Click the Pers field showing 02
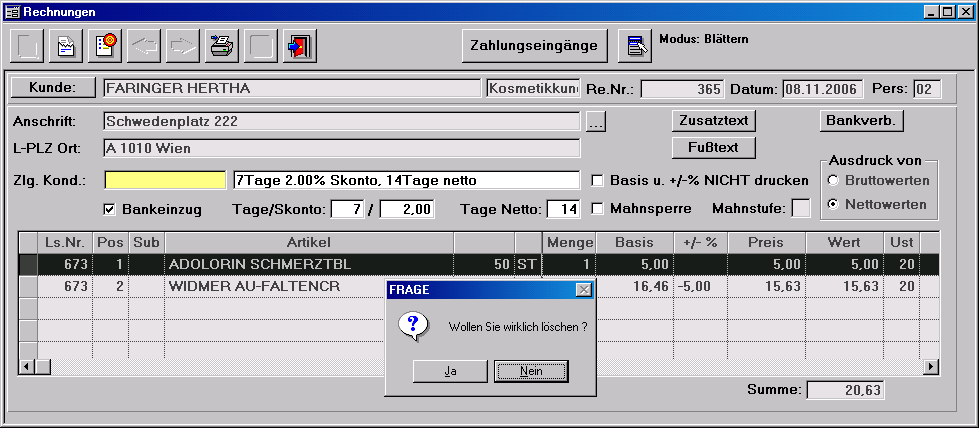Screen dimensions: 979x428 [927, 89]
